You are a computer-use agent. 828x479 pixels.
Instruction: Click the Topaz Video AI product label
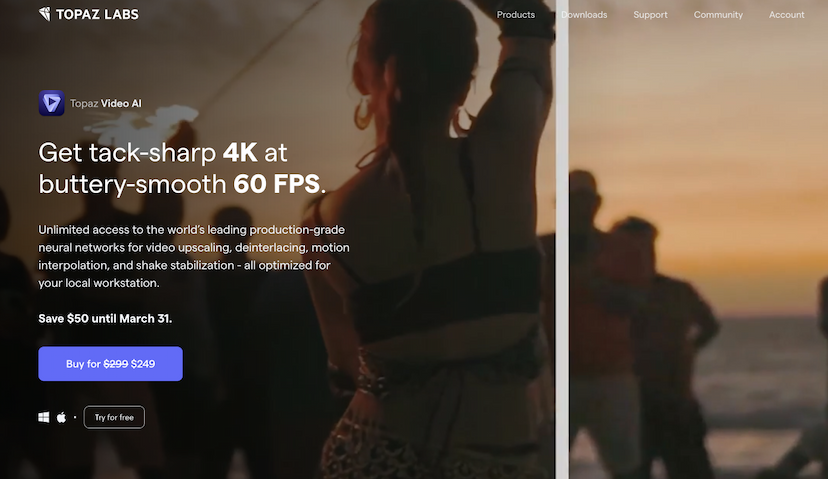pos(106,104)
